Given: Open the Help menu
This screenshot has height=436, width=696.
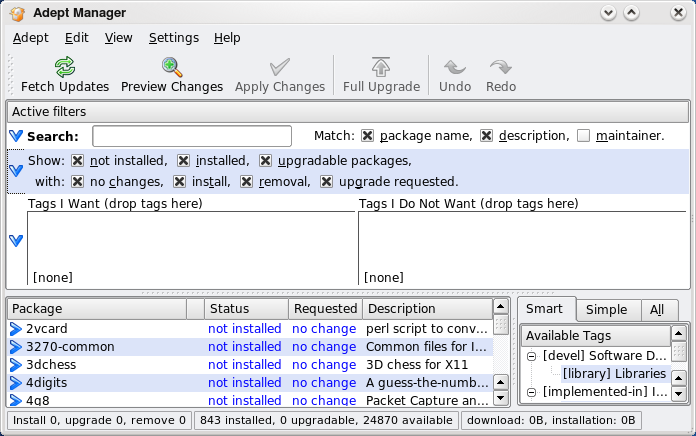Looking at the screenshot, I should point(227,38).
